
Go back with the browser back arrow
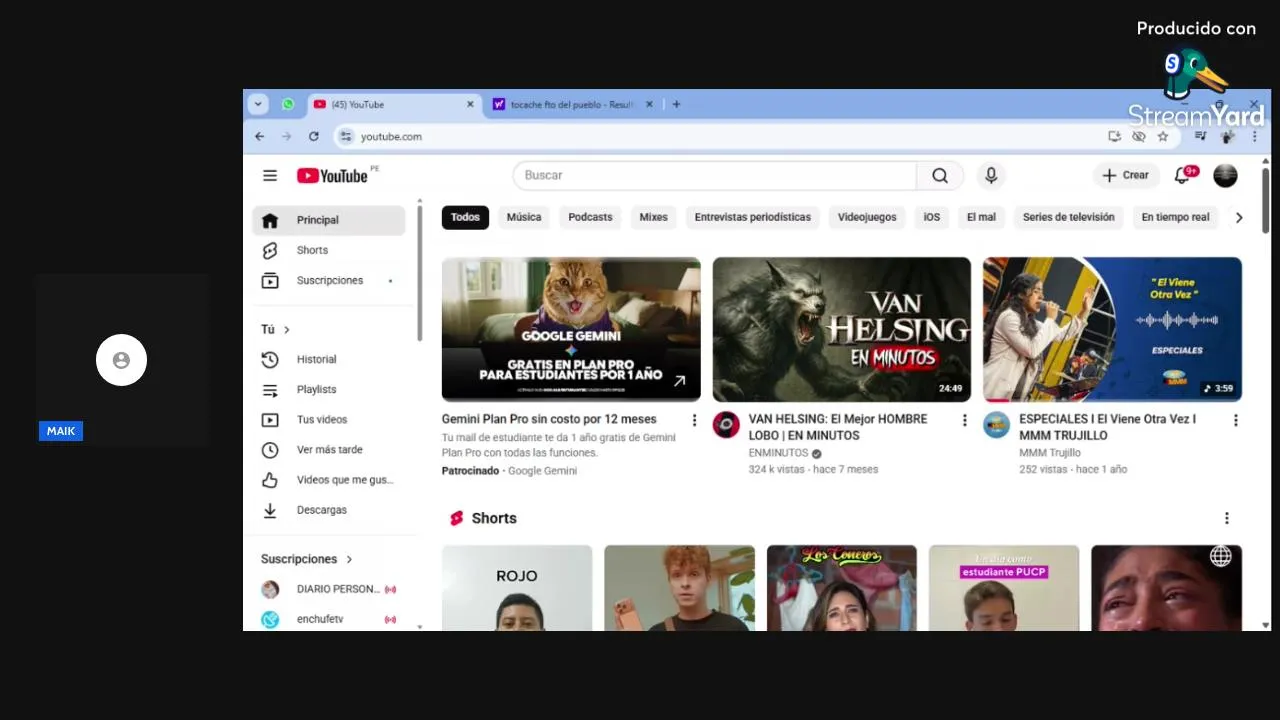coord(260,136)
